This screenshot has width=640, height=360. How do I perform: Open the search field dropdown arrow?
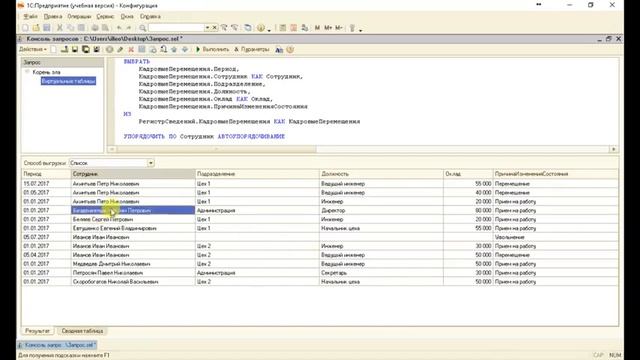[207, 28]
